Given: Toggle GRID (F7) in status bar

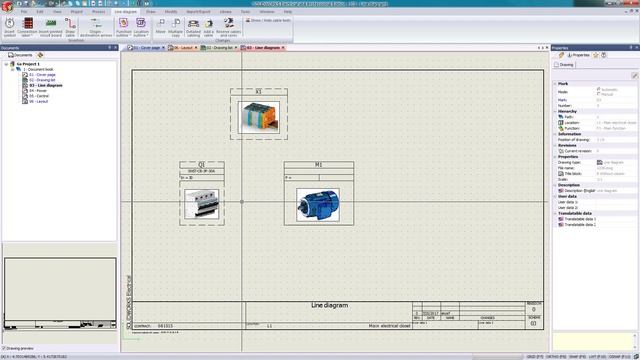Looking at the screenshot, I should click(534, 357).
